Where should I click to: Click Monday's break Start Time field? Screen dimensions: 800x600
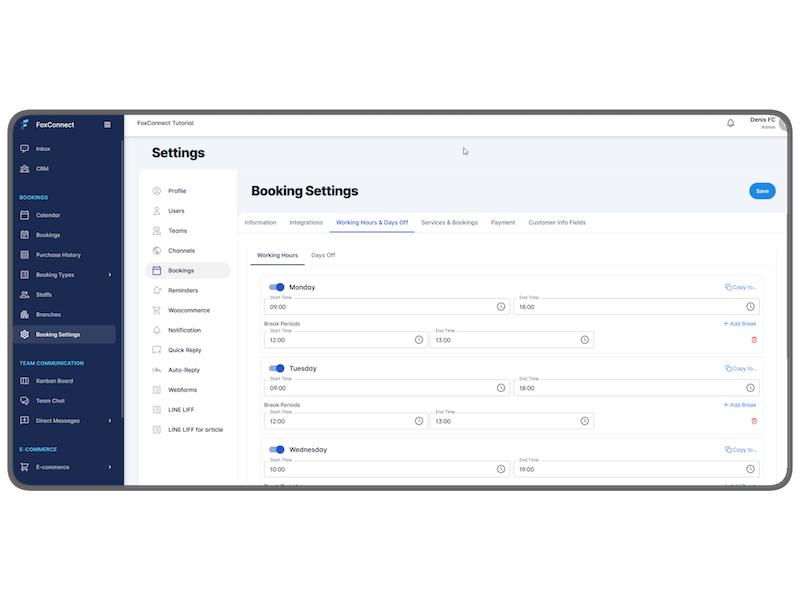pos(340,340)
